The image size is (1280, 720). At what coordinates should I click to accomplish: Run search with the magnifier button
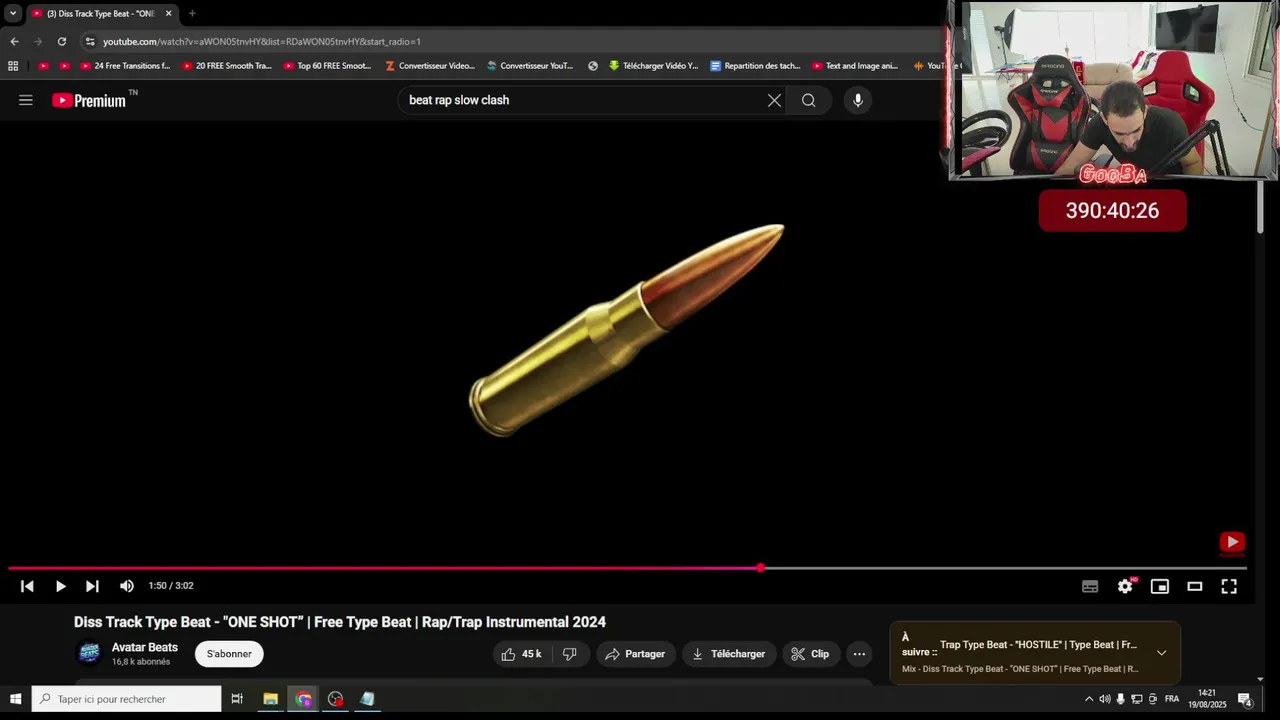[808, 100]
